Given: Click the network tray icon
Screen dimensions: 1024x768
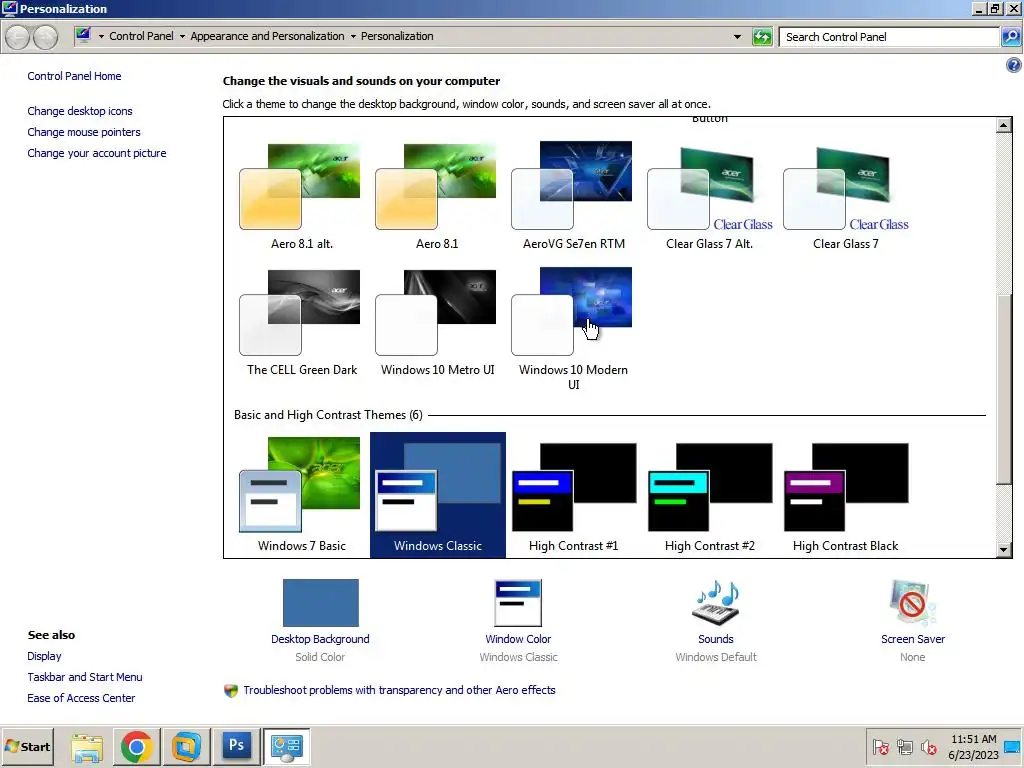Looking at the screenshot, I should tap(904, 746).
